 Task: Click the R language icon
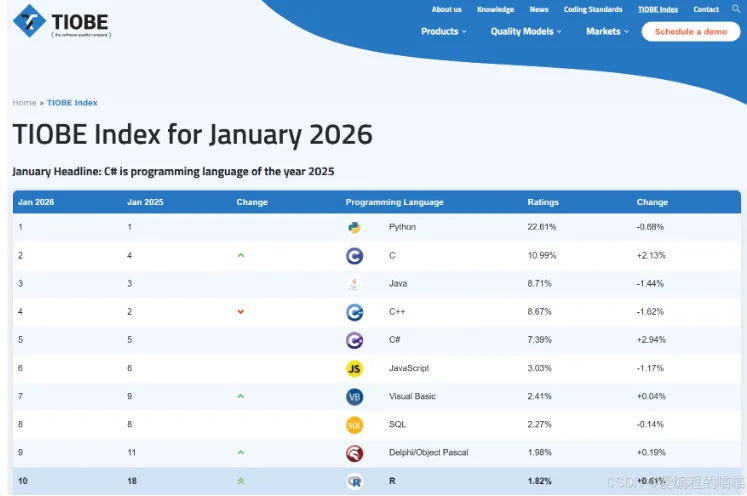[354, 481]
